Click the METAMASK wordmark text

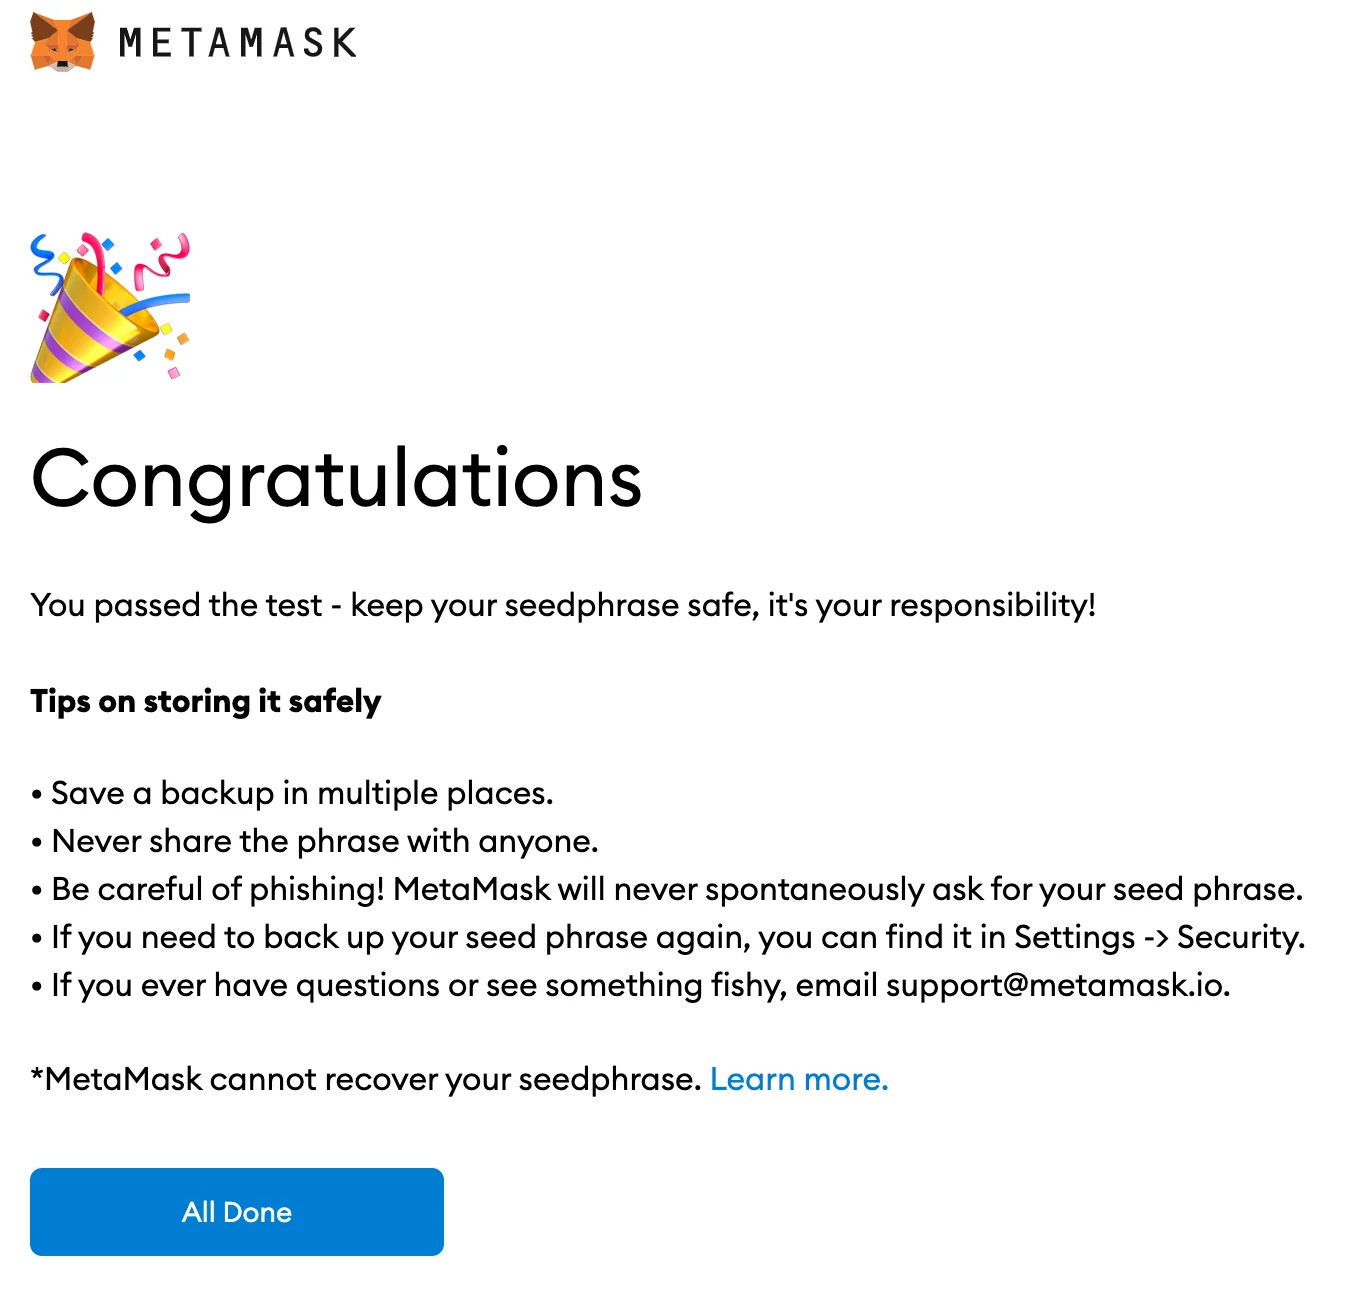238,43
